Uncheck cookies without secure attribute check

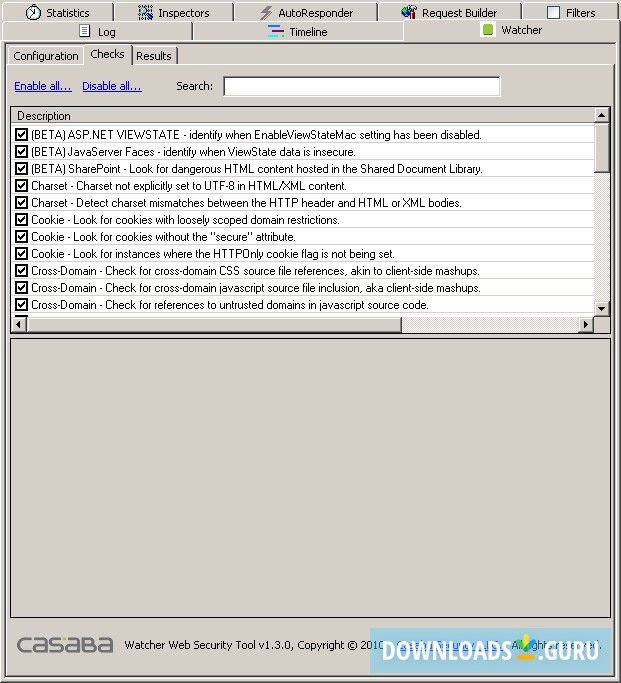coord(21,237)
